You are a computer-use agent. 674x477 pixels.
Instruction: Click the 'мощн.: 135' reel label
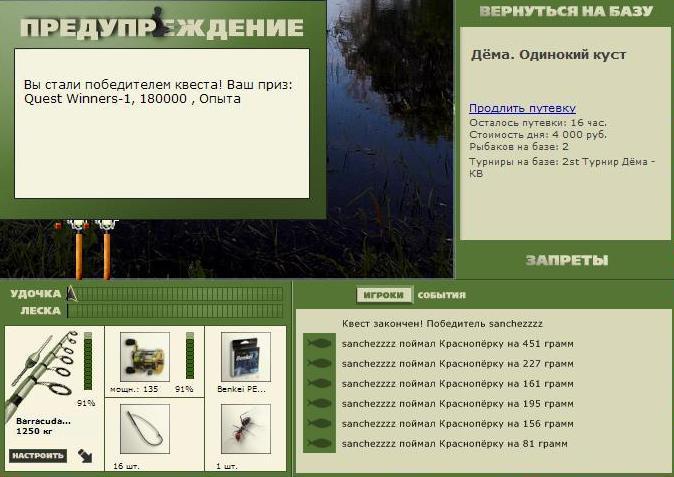(x=134, y=389)
